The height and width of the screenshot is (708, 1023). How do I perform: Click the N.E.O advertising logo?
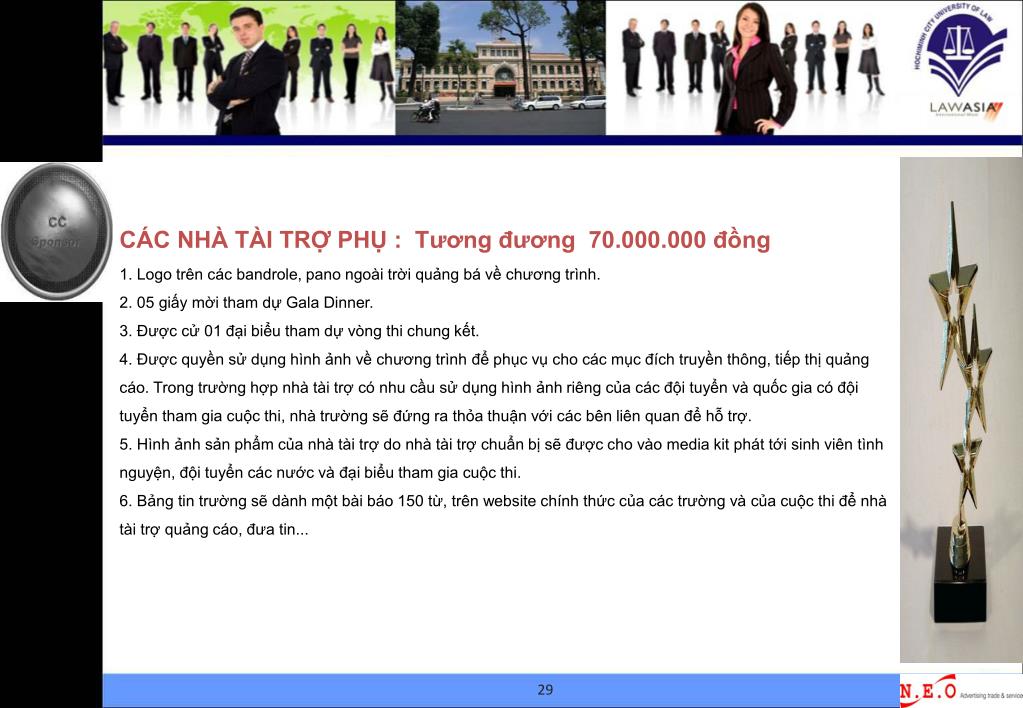click(x=960, y=690)
